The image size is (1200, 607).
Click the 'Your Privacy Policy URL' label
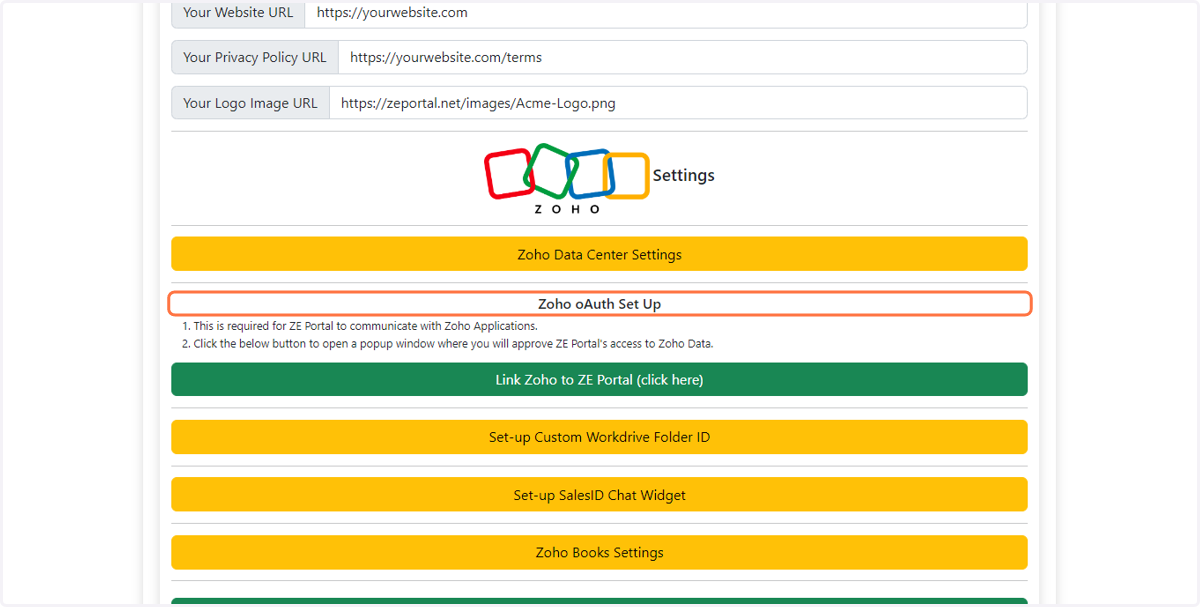(x=255, y=57)
